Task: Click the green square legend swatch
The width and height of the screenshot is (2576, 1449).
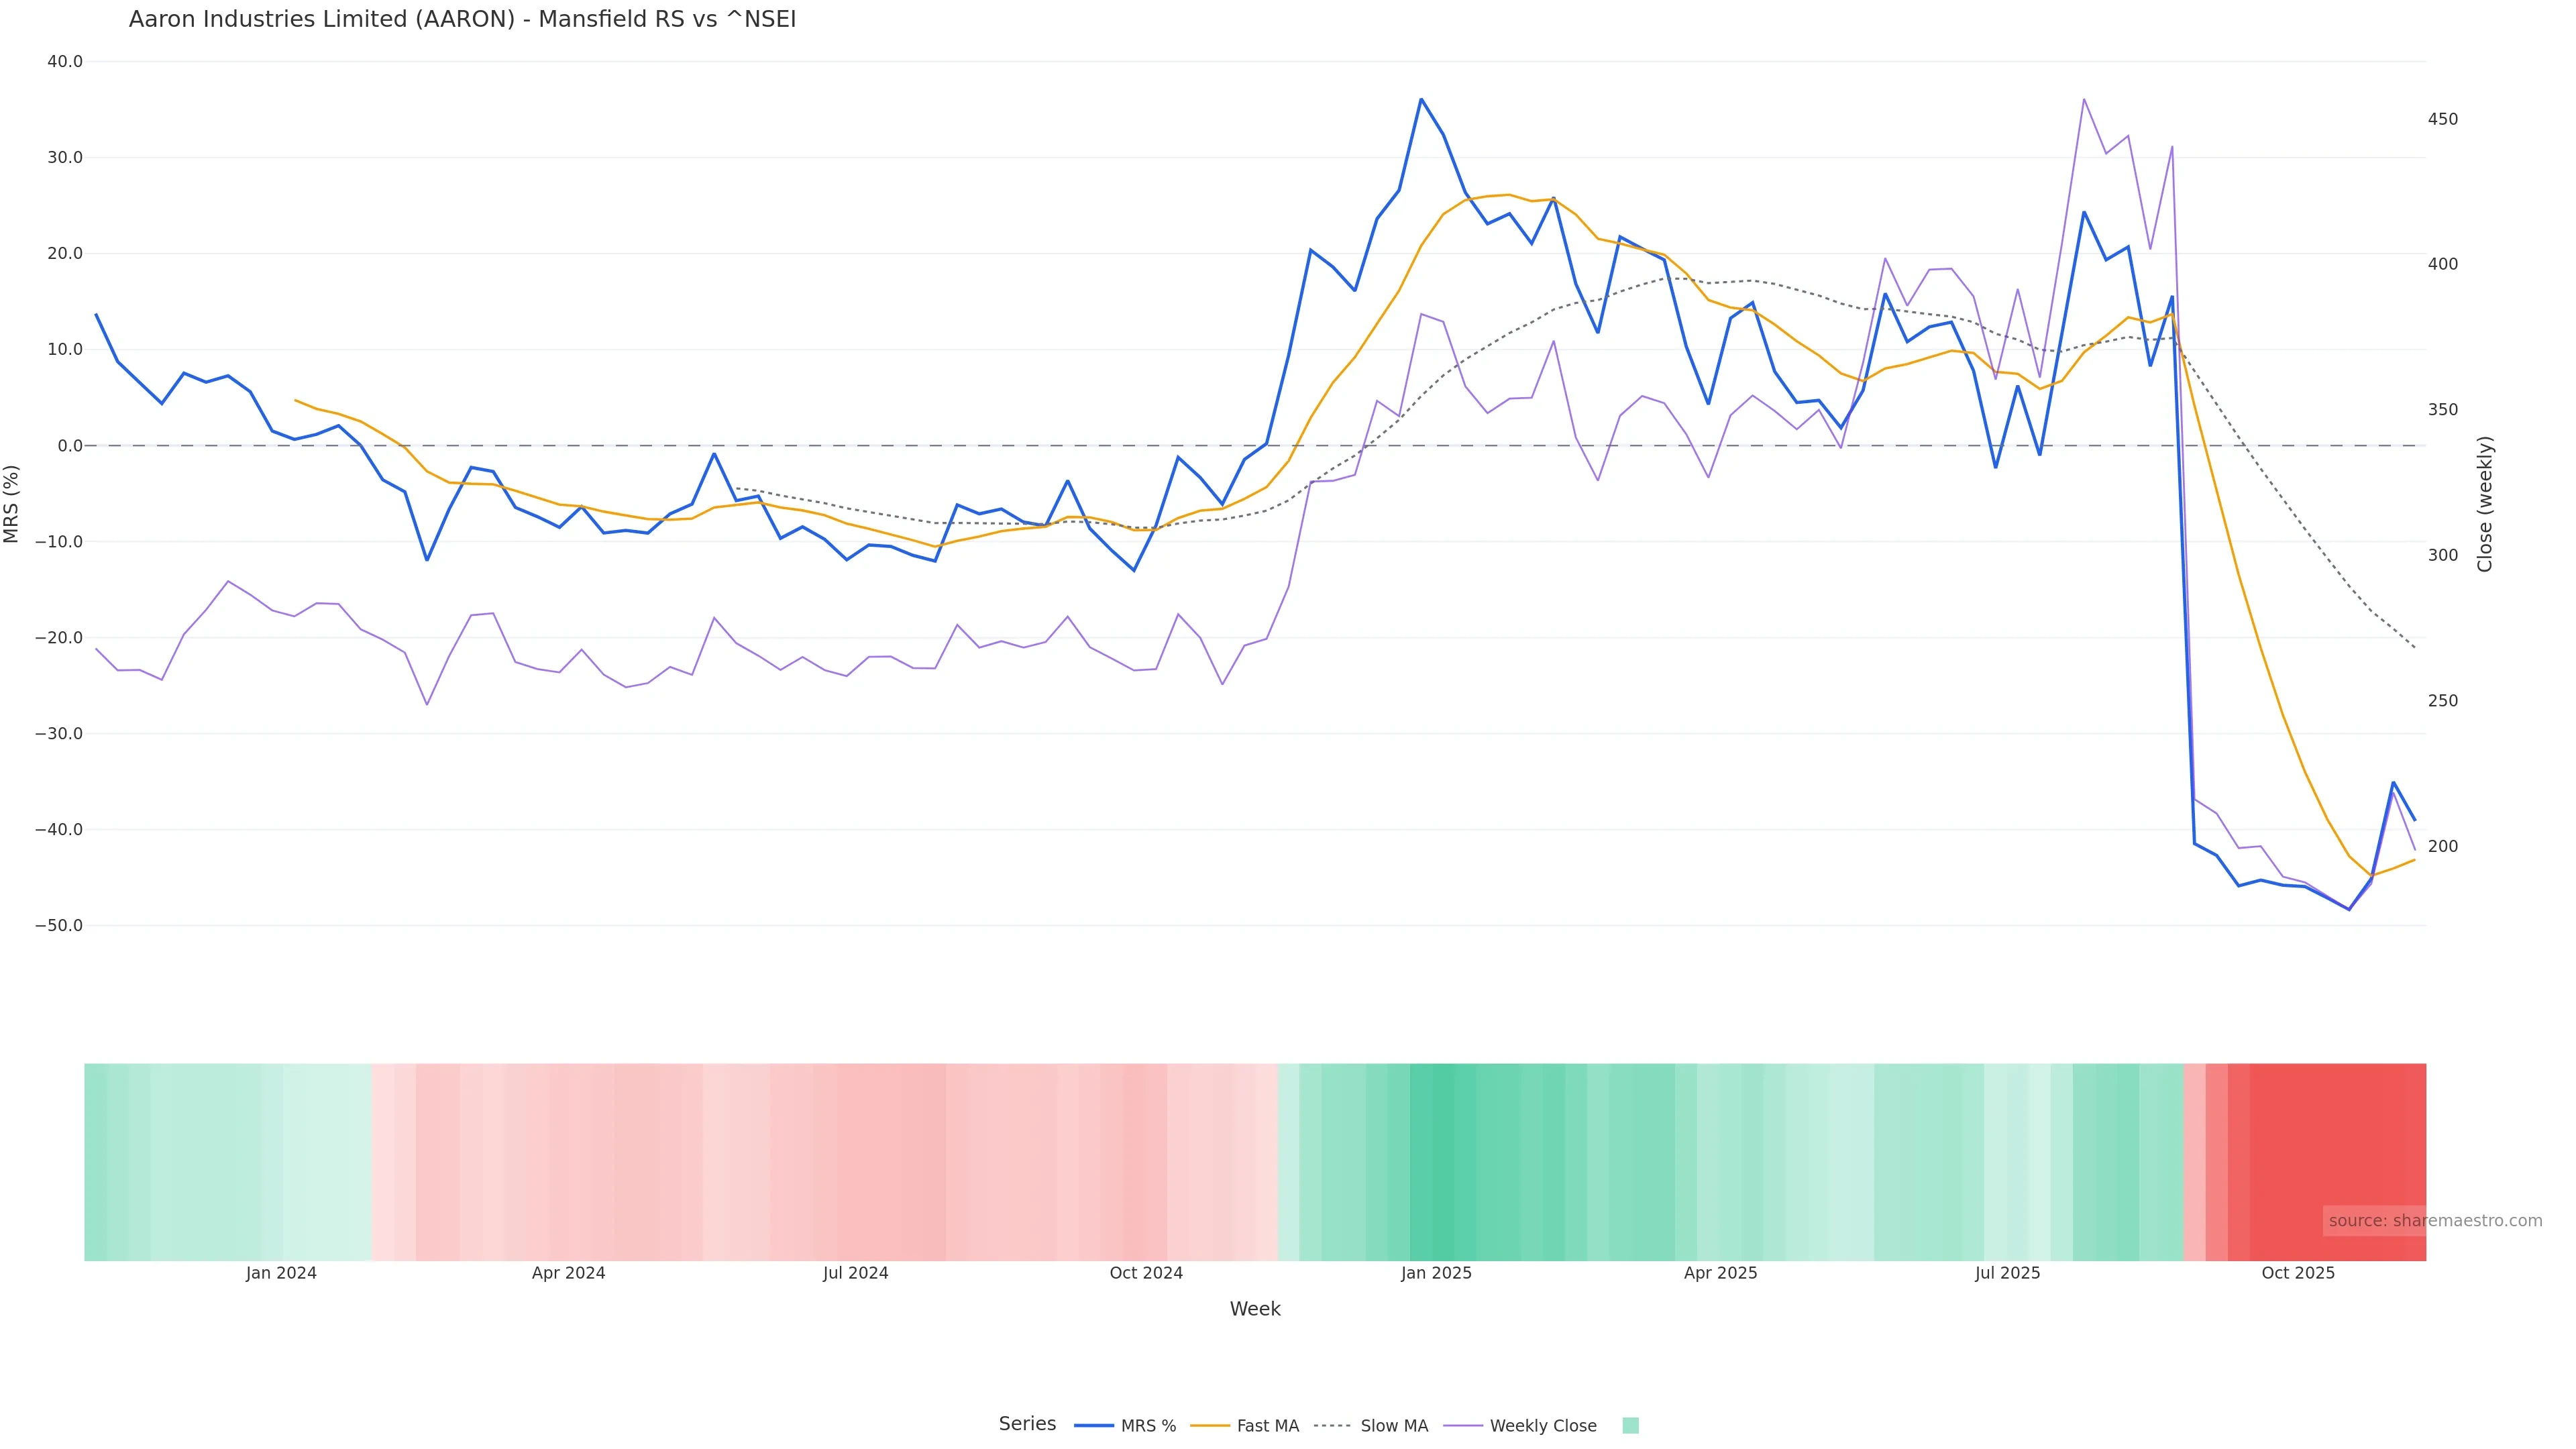Action: coord(1630,1426)
